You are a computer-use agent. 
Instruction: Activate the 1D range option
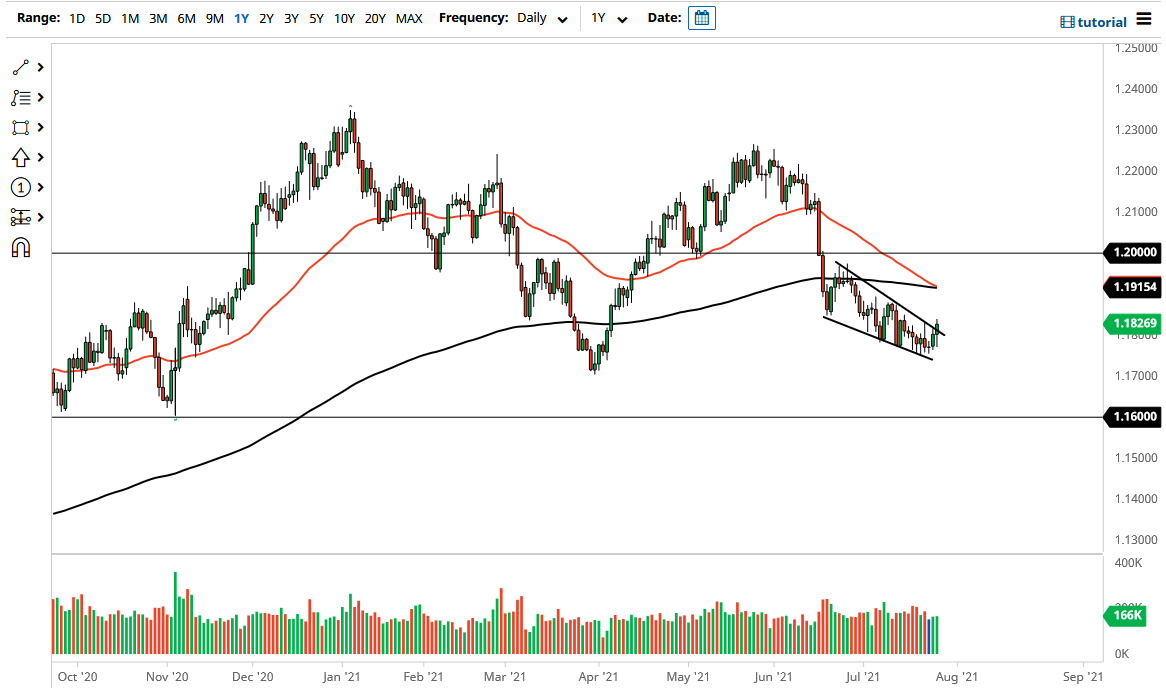77,18
